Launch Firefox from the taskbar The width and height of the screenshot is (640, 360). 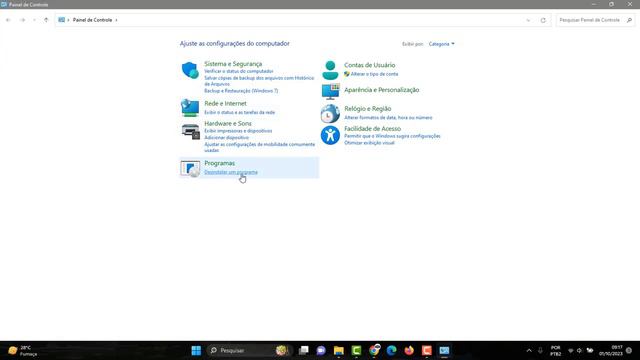[409, 351]
